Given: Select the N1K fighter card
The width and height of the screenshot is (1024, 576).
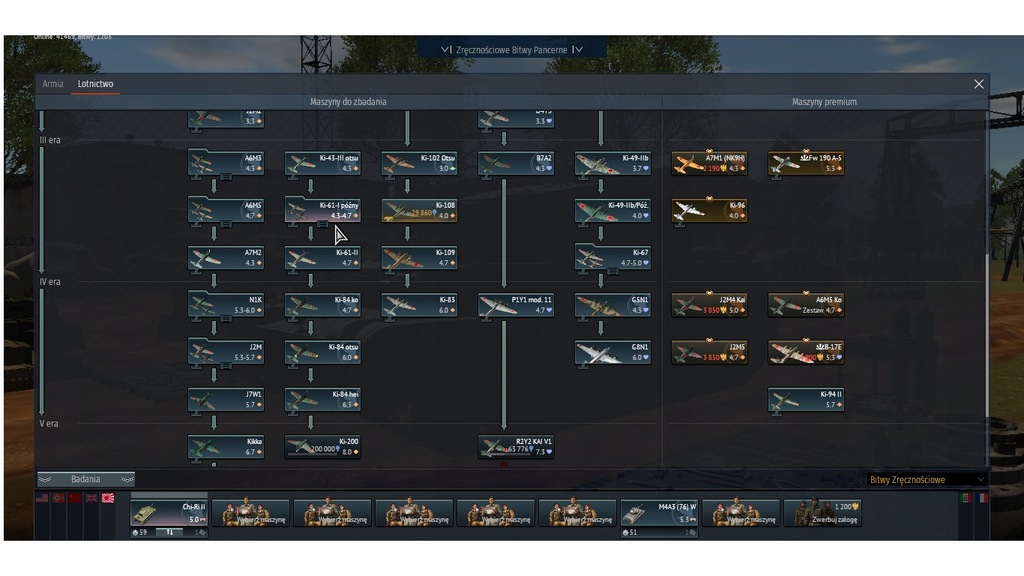Looking at the screenshot, I should pos(226,305).
